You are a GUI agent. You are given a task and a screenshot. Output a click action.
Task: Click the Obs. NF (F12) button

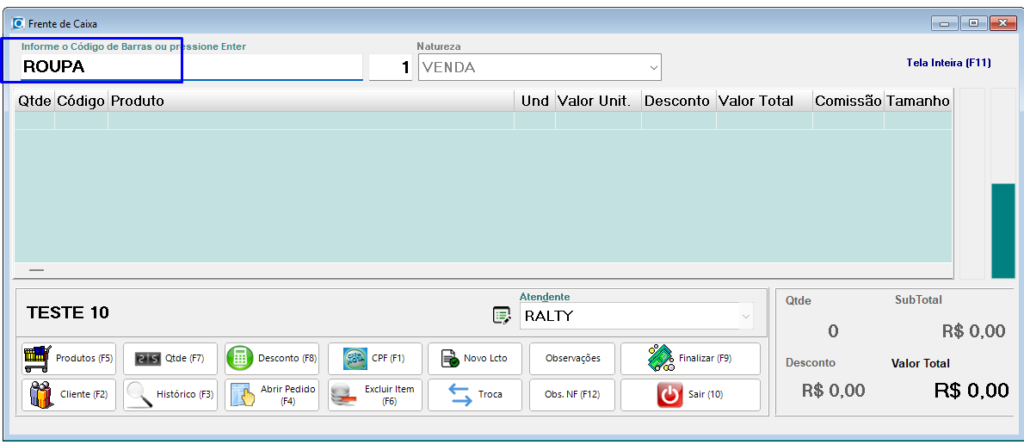(x=572, y=395)
